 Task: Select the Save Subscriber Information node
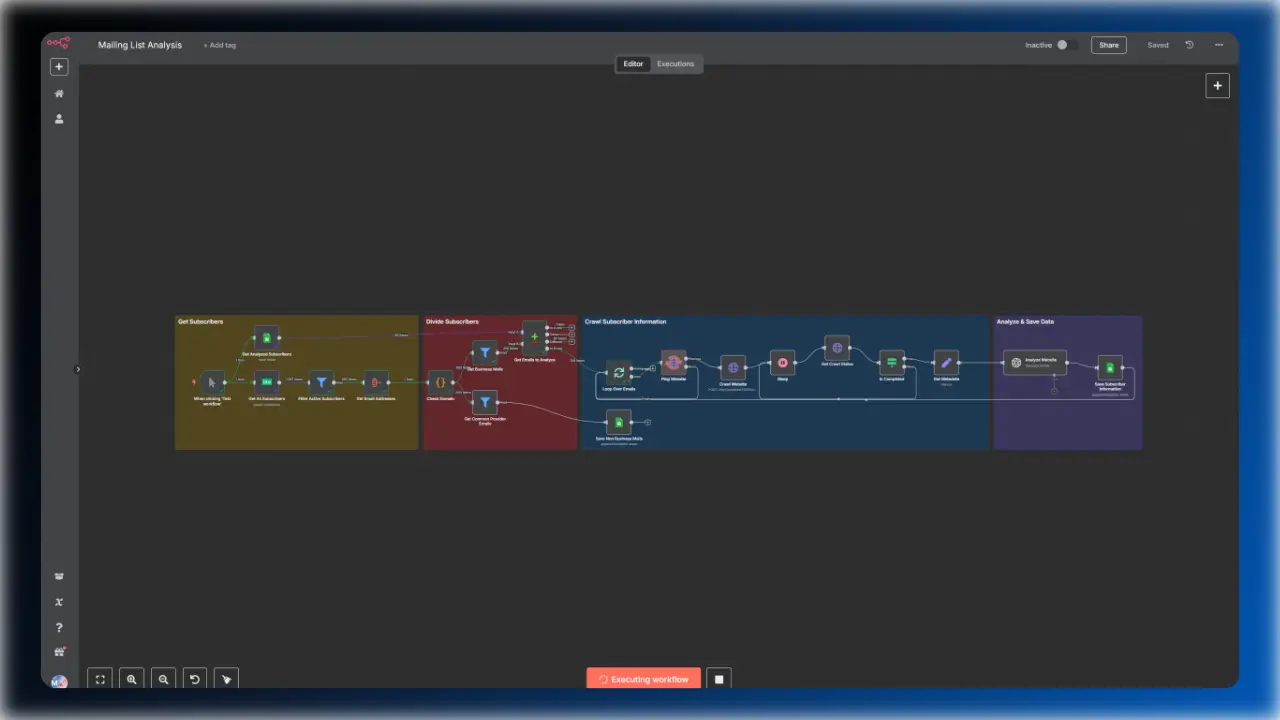pos(1110,367)
